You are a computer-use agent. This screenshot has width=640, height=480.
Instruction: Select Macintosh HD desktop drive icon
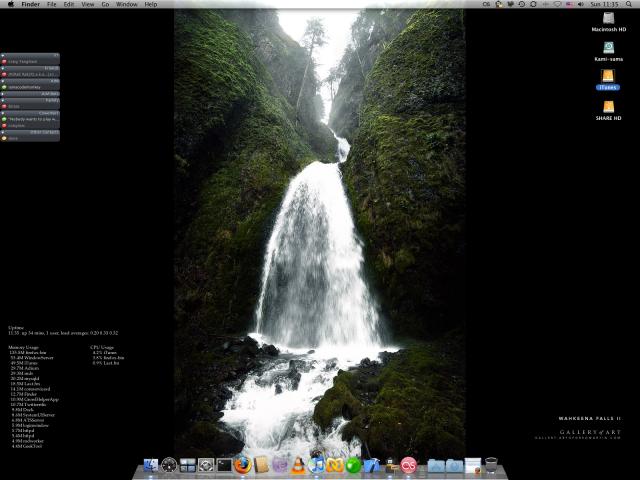[x=609, y=18]
